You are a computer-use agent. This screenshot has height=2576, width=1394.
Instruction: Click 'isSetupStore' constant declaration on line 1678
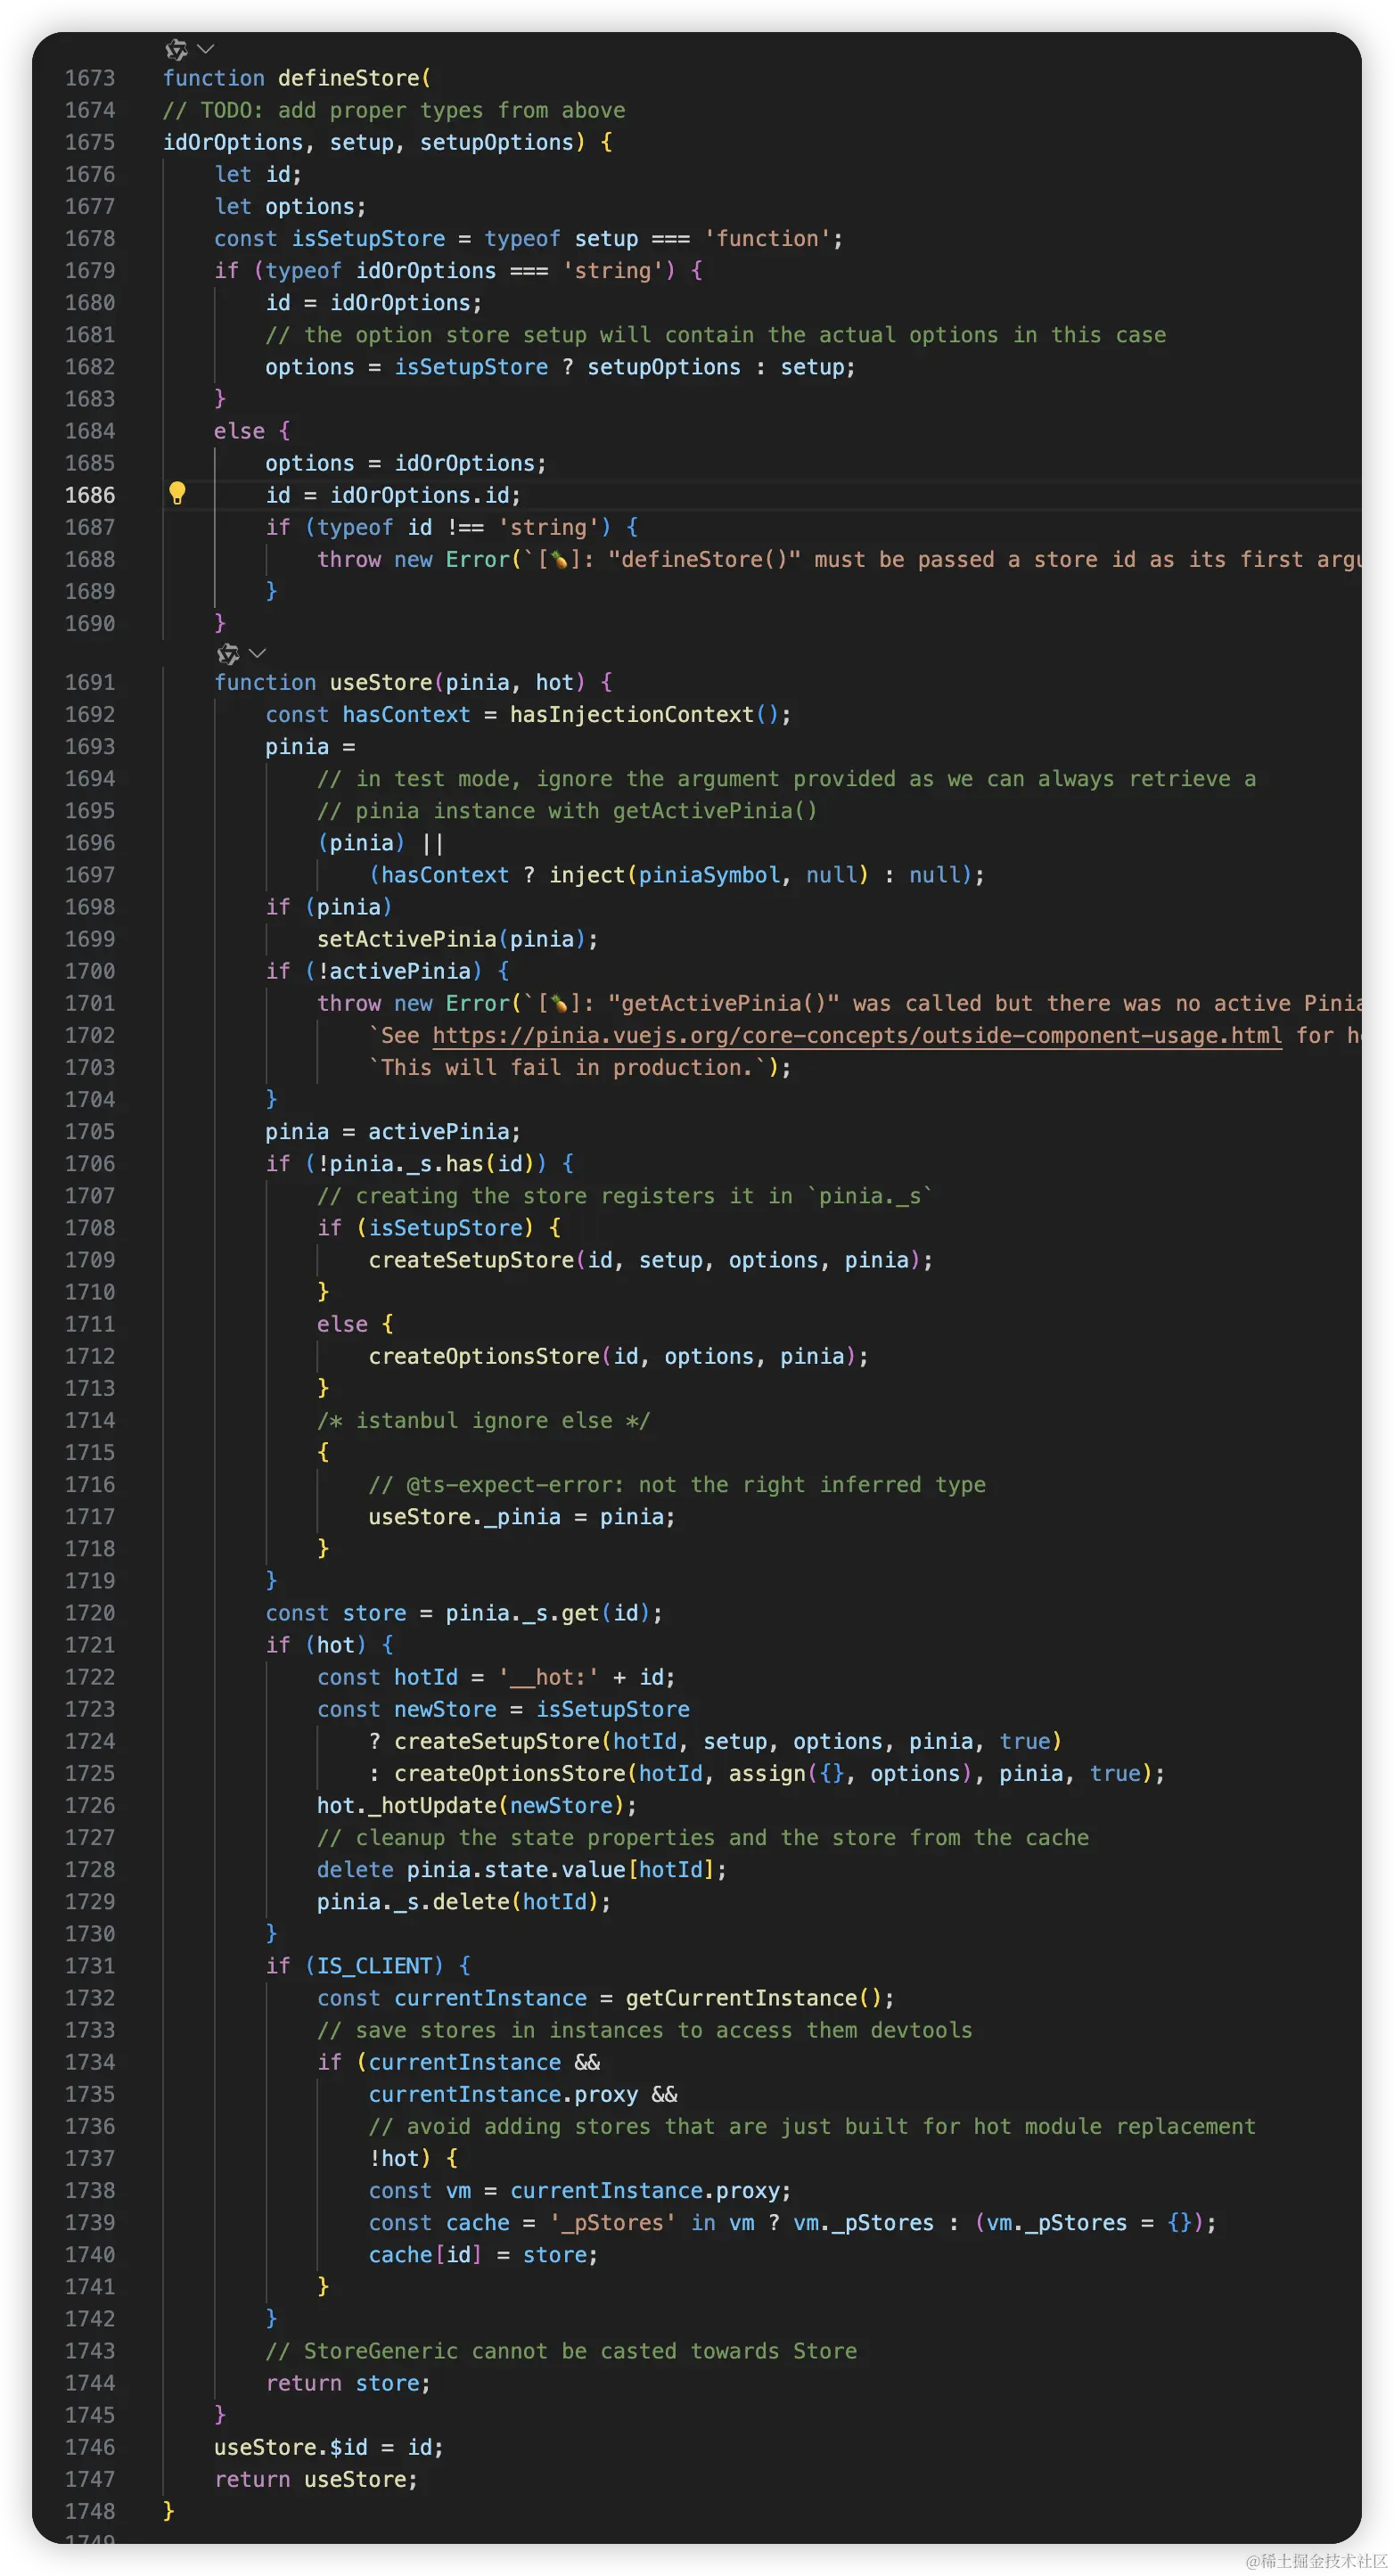point(369,238)
